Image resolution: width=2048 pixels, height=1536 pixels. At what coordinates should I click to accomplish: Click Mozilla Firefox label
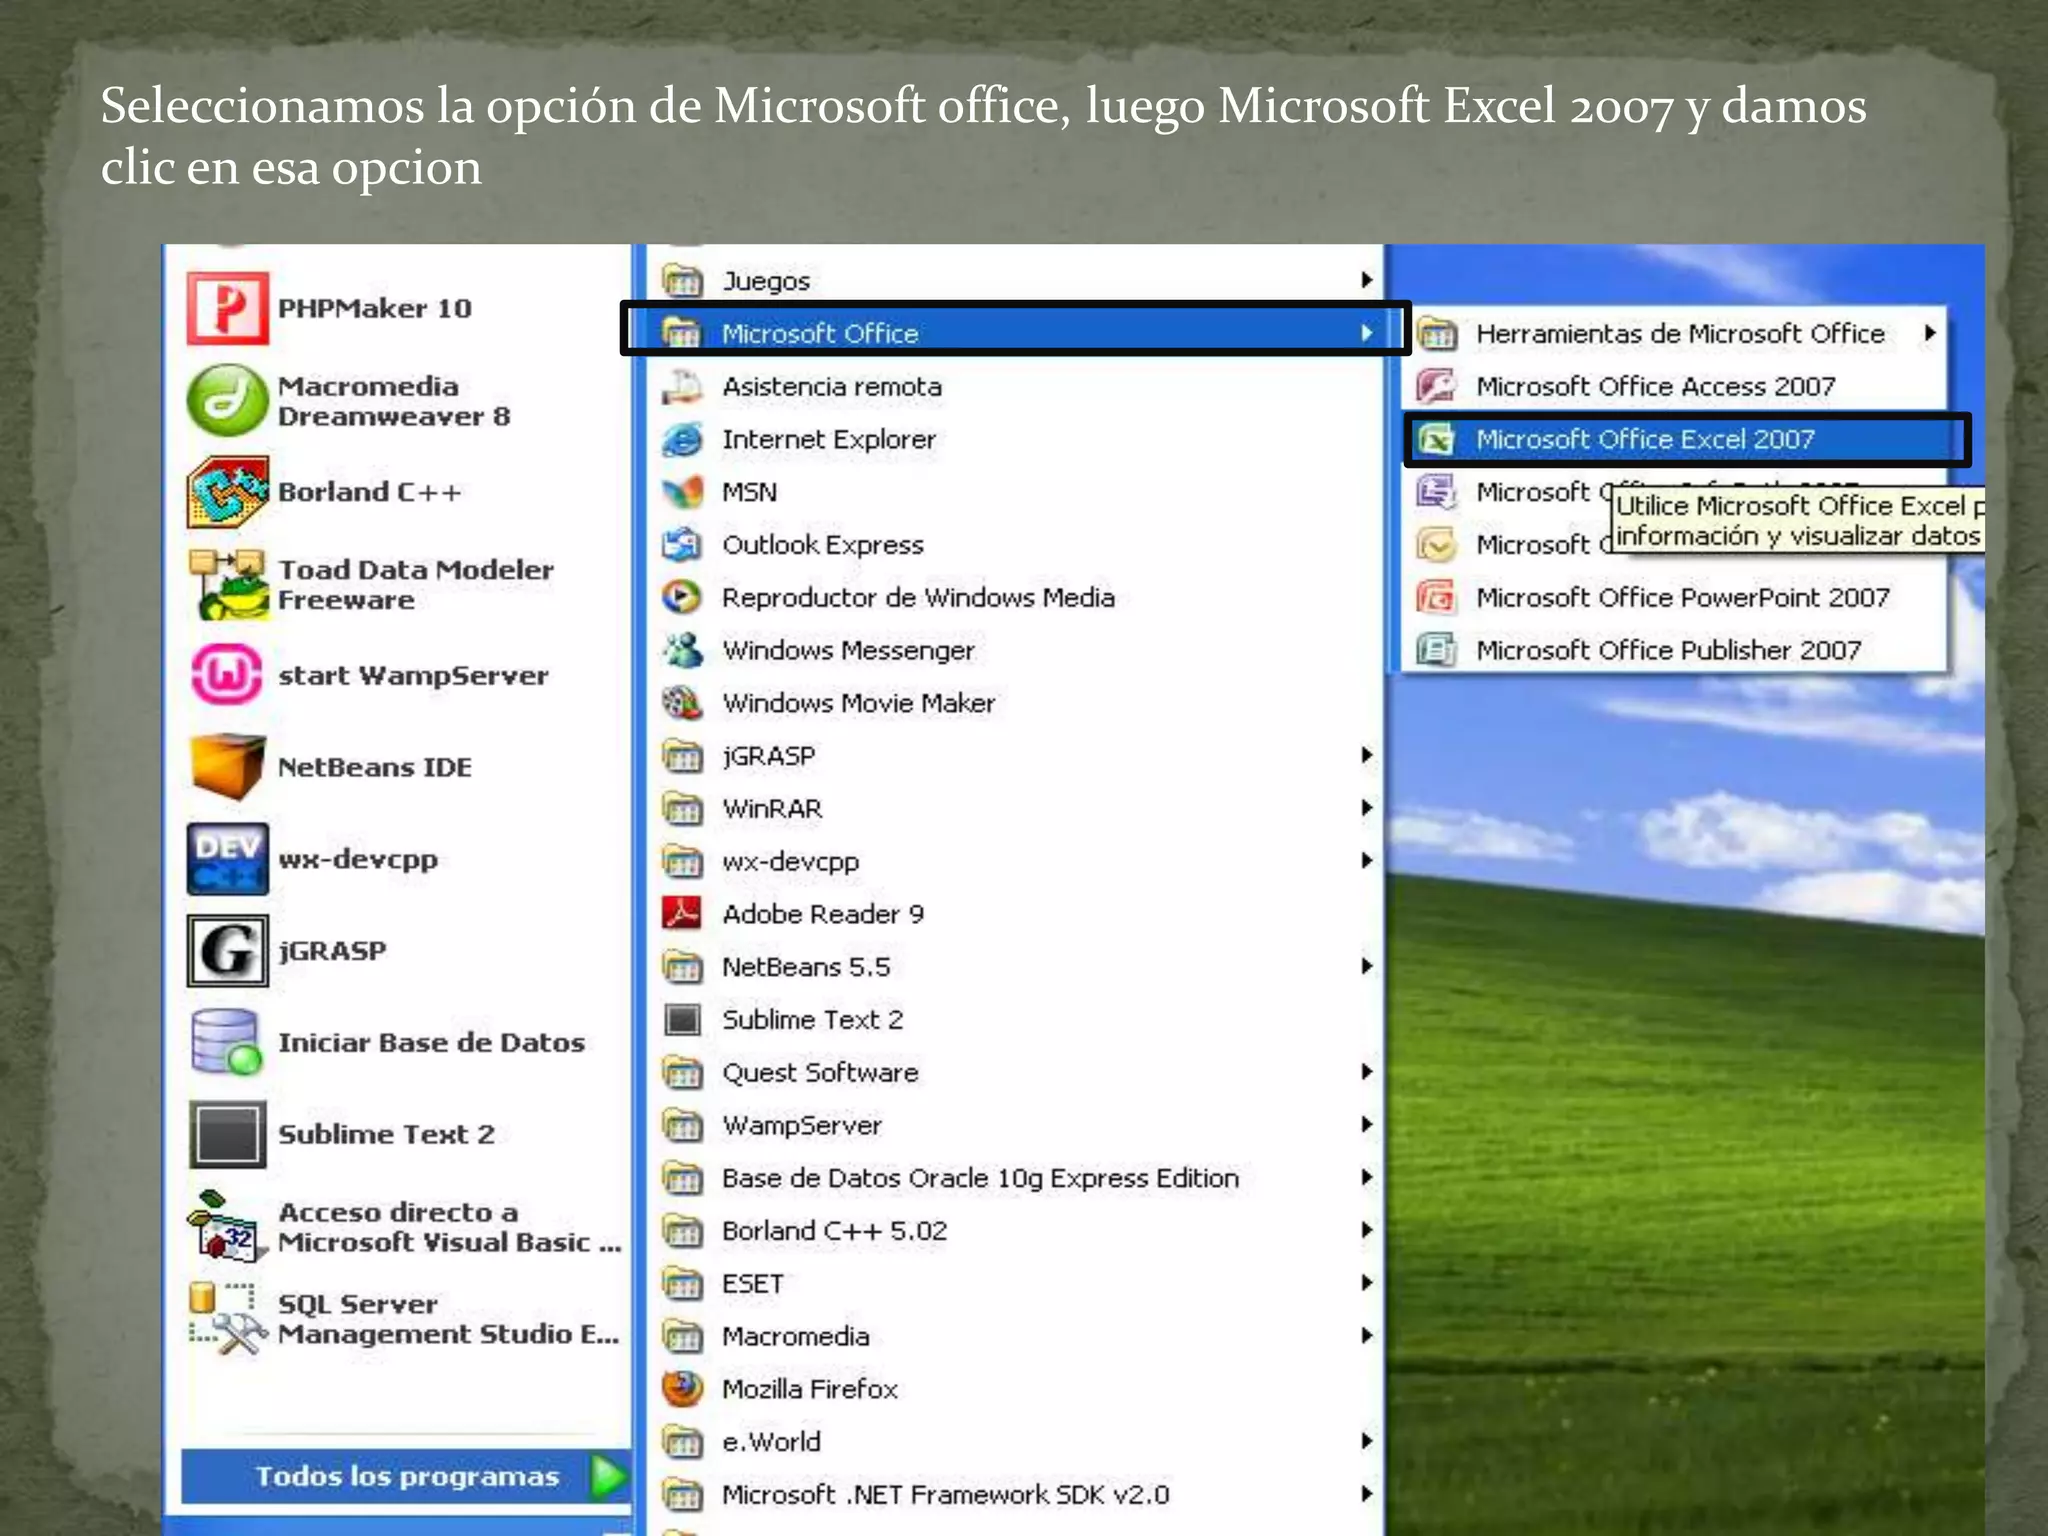click(810, 1389)
